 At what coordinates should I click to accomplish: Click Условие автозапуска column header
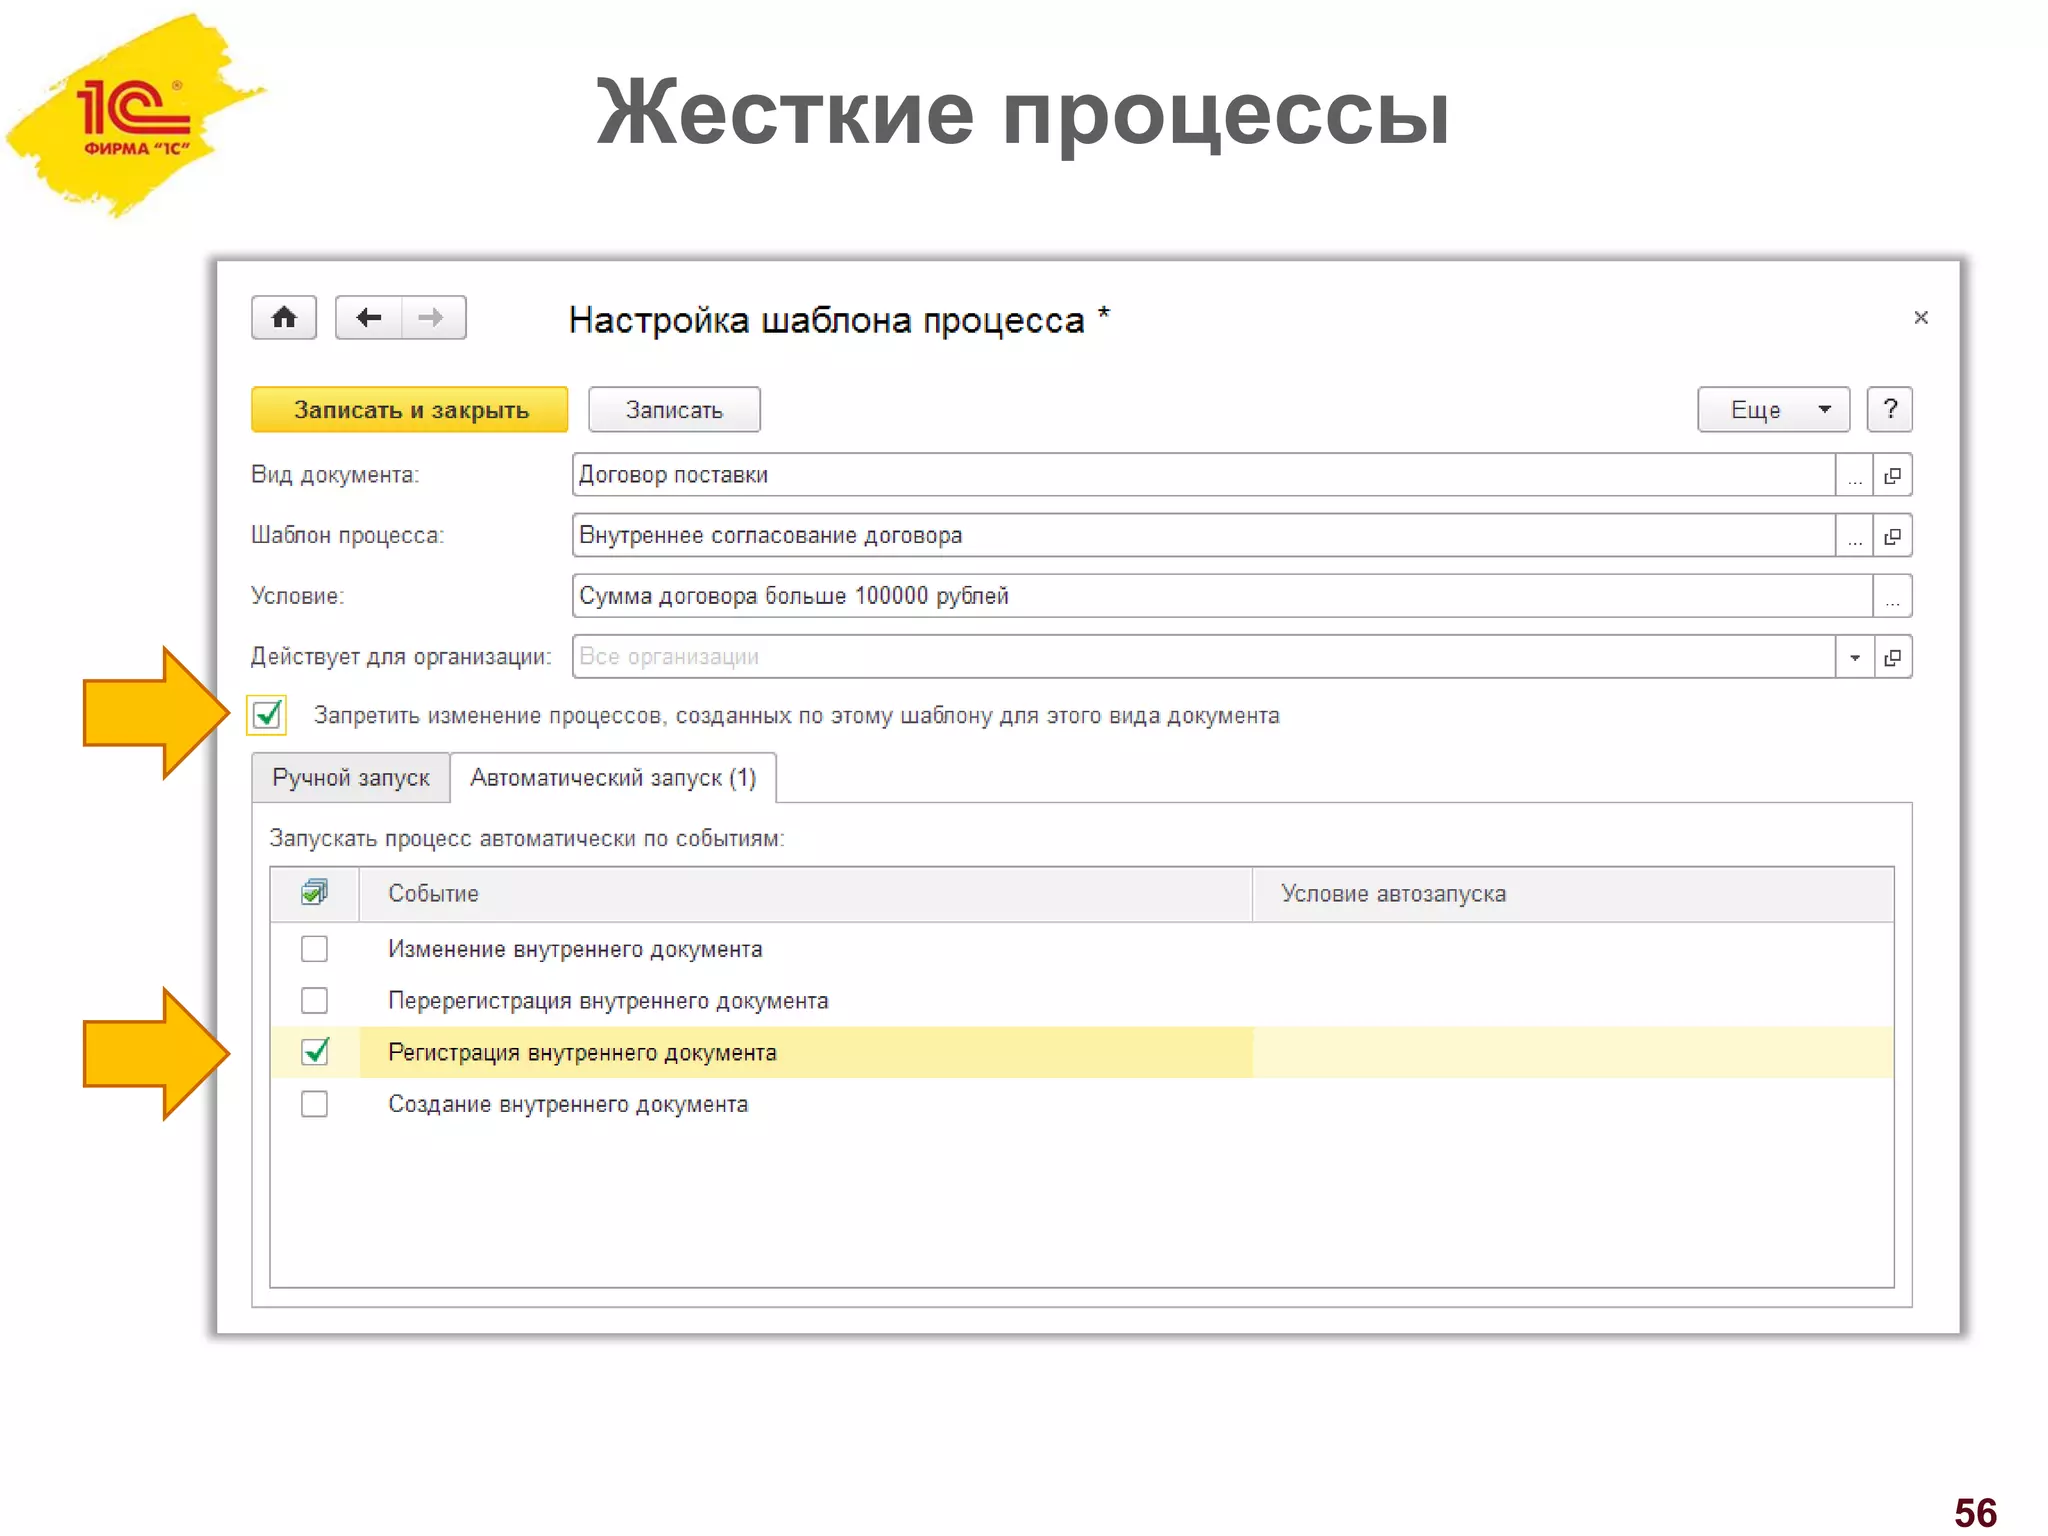pos(1573,894)
